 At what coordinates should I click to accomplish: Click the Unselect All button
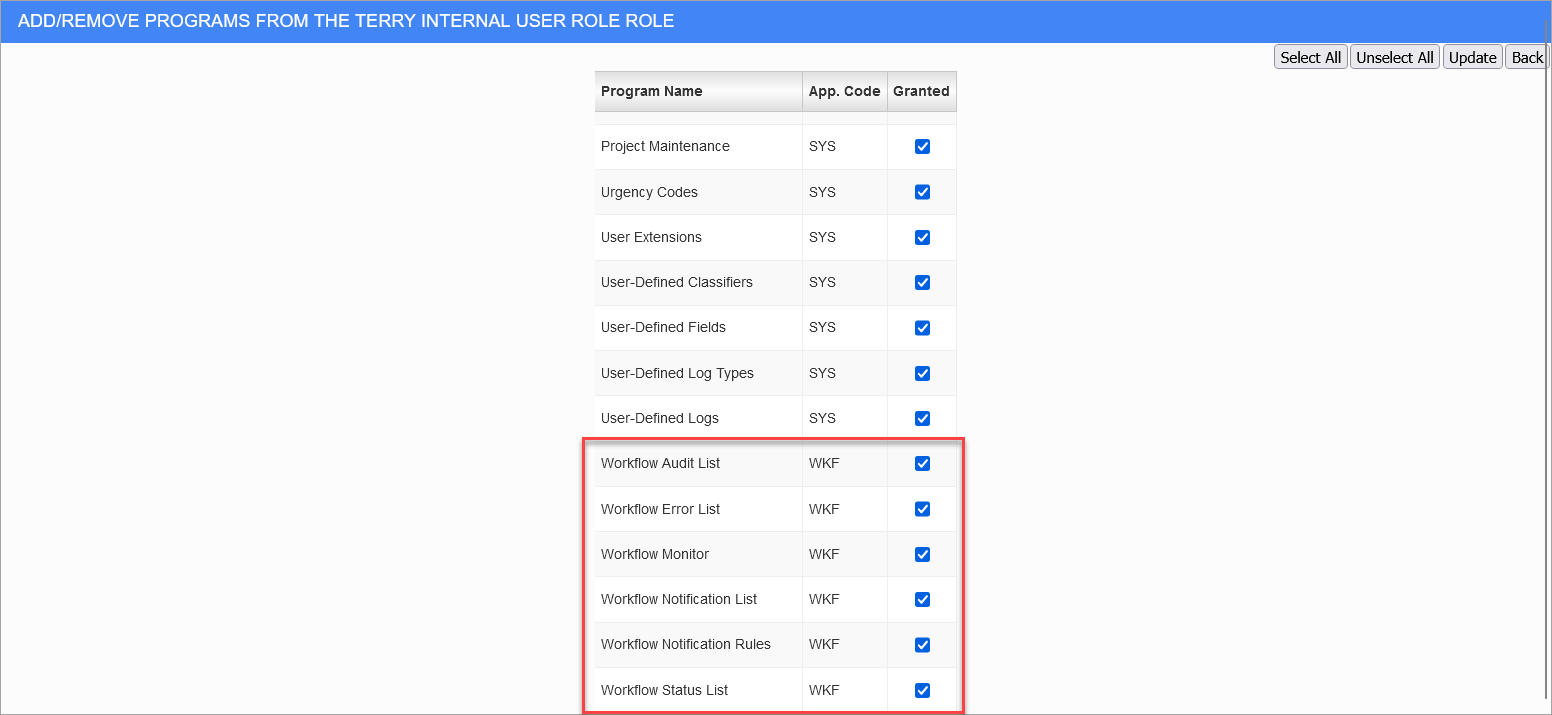point(1394,56)
